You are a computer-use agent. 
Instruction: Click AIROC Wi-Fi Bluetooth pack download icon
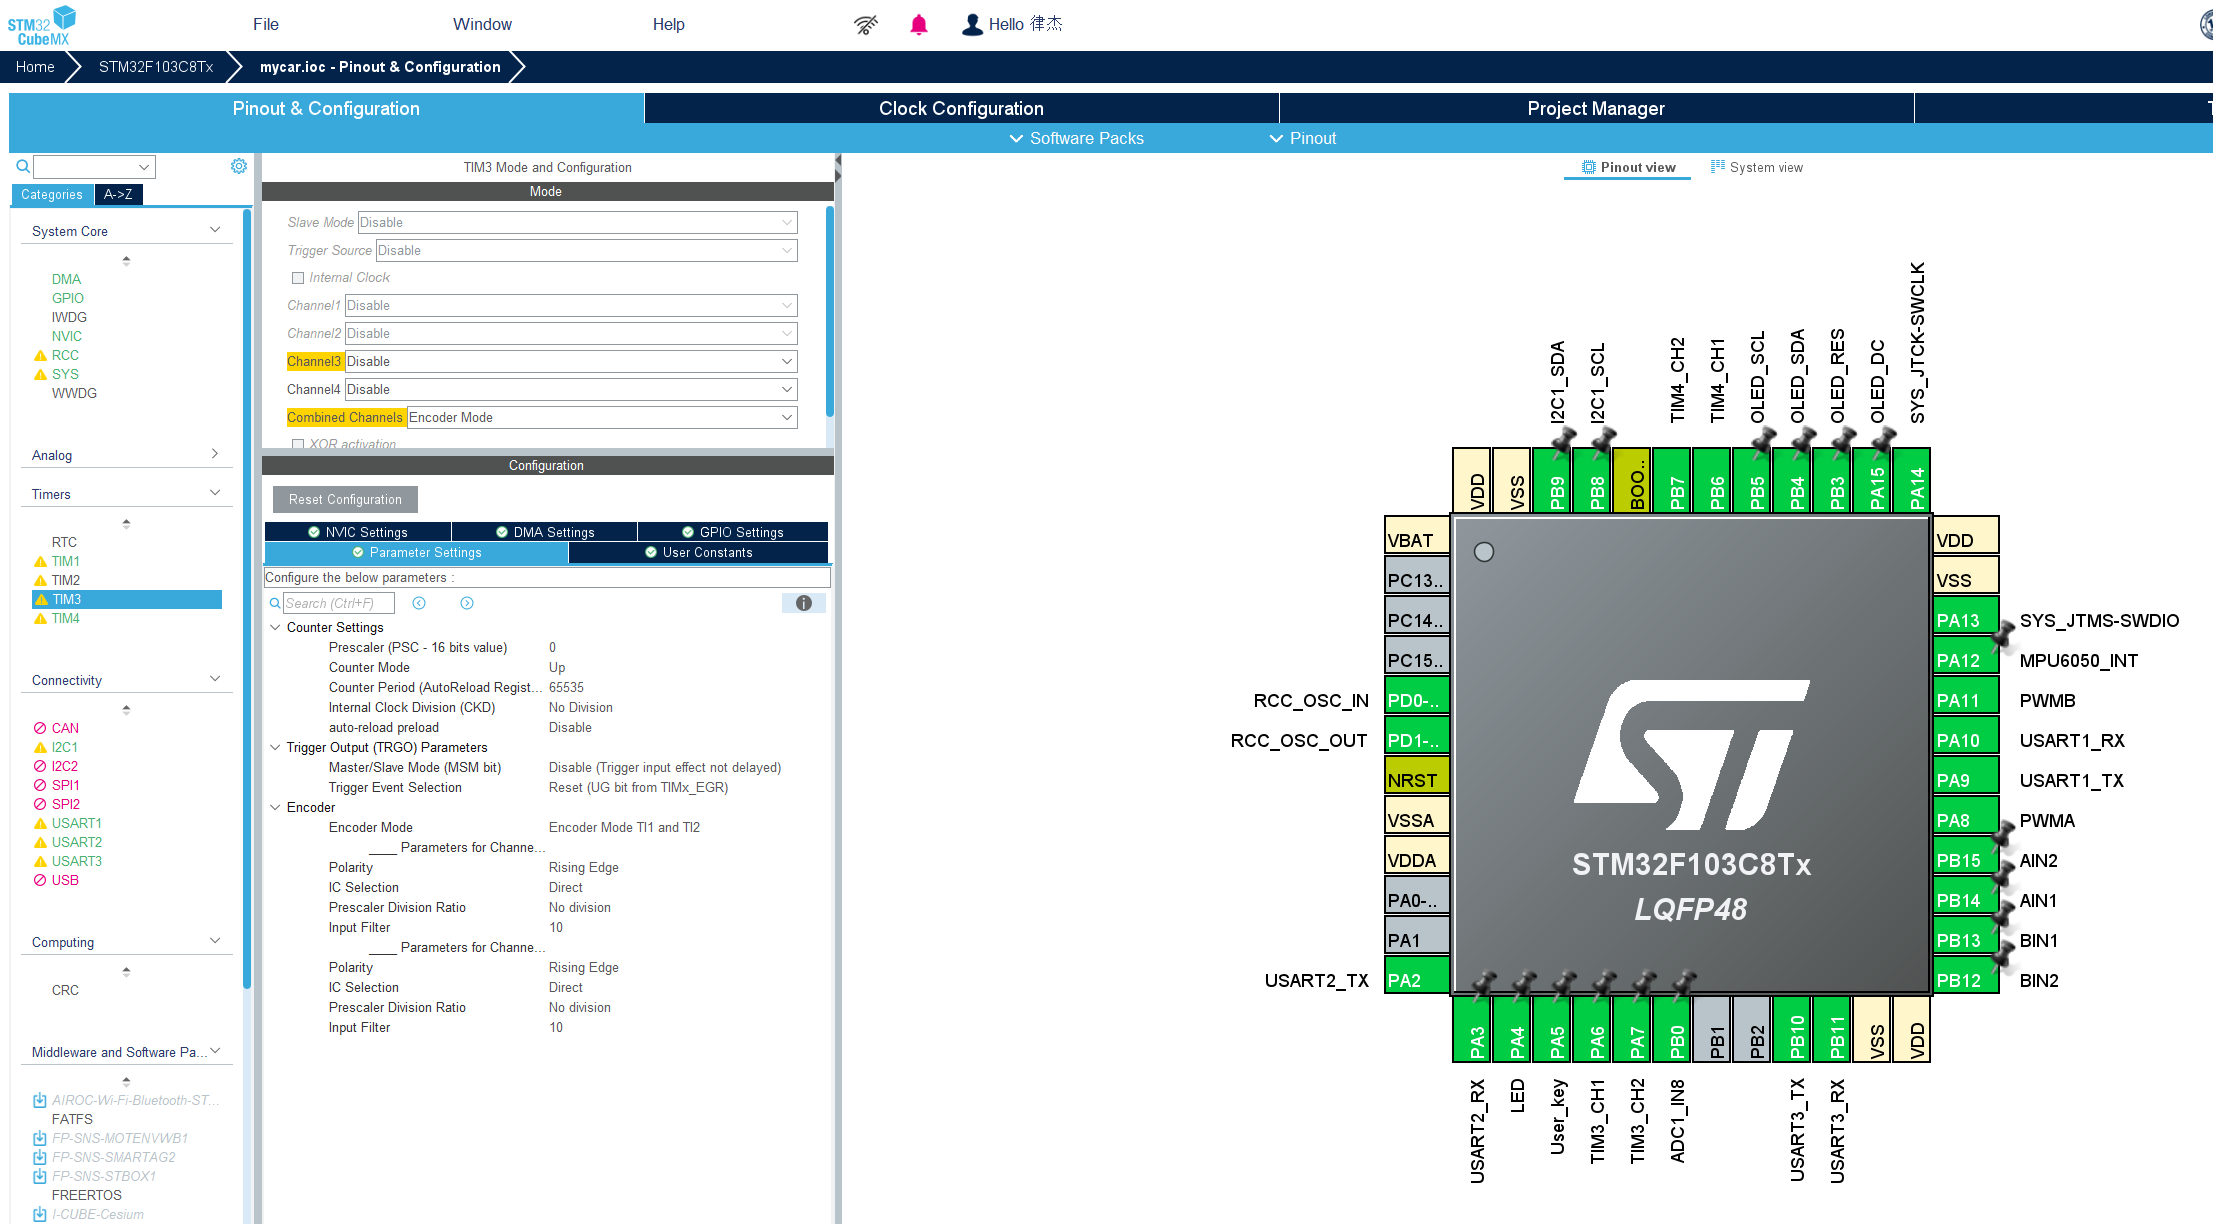[x=40, y=1100]
